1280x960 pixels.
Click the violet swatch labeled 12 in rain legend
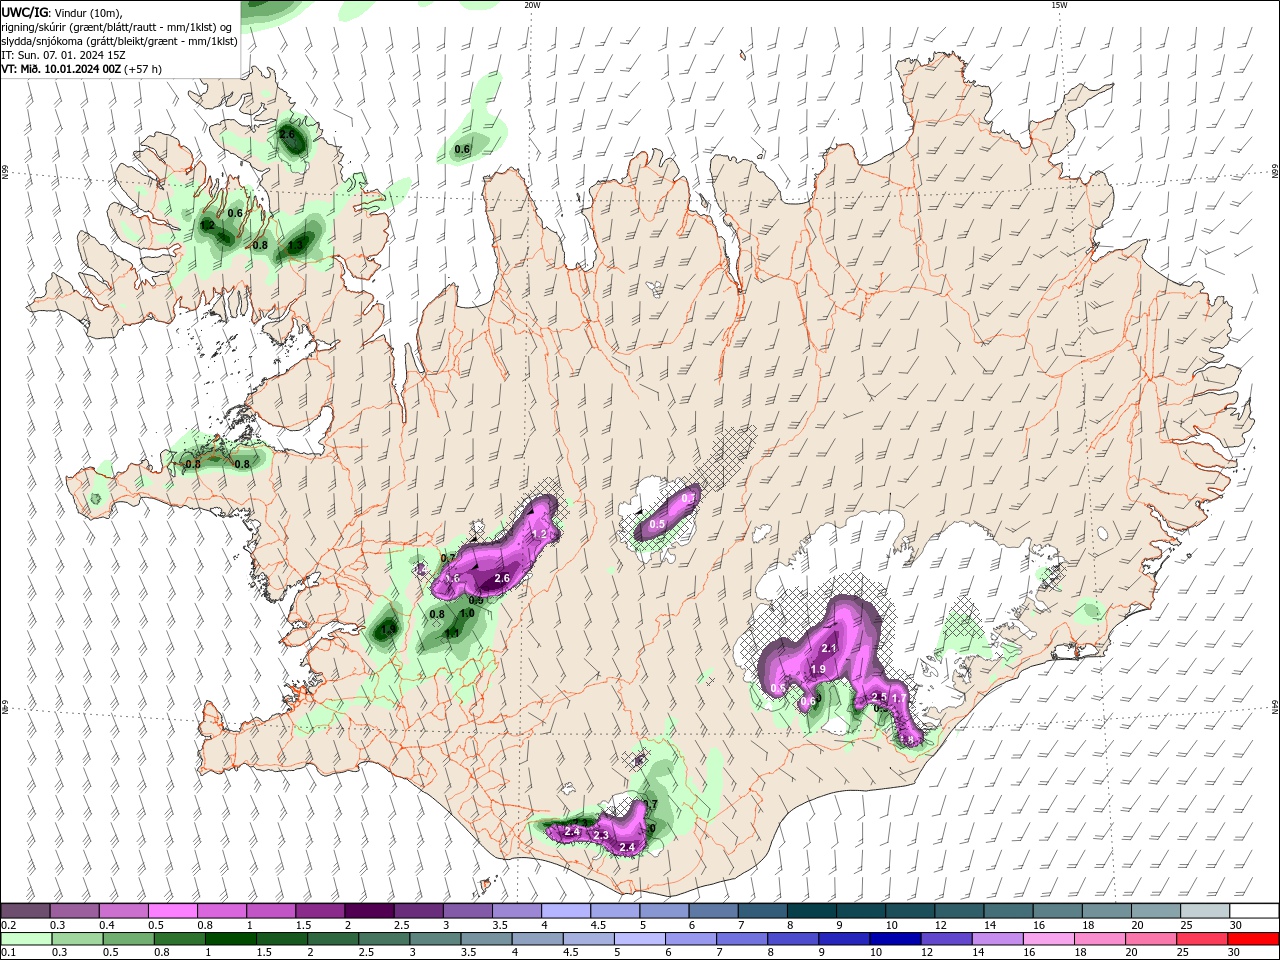(x=945, y=939)
